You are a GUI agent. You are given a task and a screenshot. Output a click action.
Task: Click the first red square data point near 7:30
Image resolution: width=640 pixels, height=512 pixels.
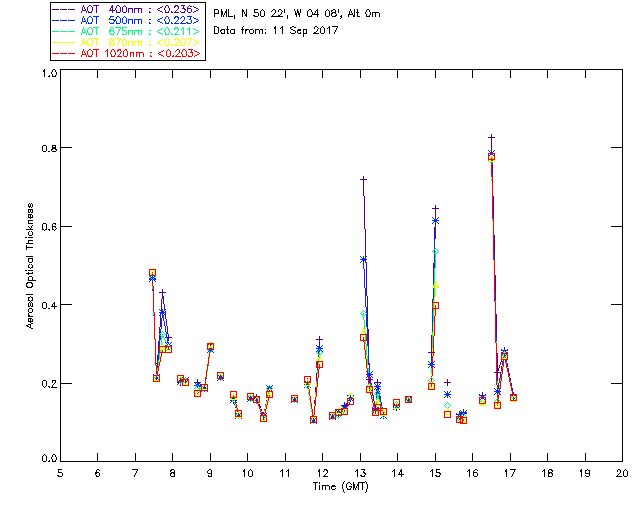point(152,273)
